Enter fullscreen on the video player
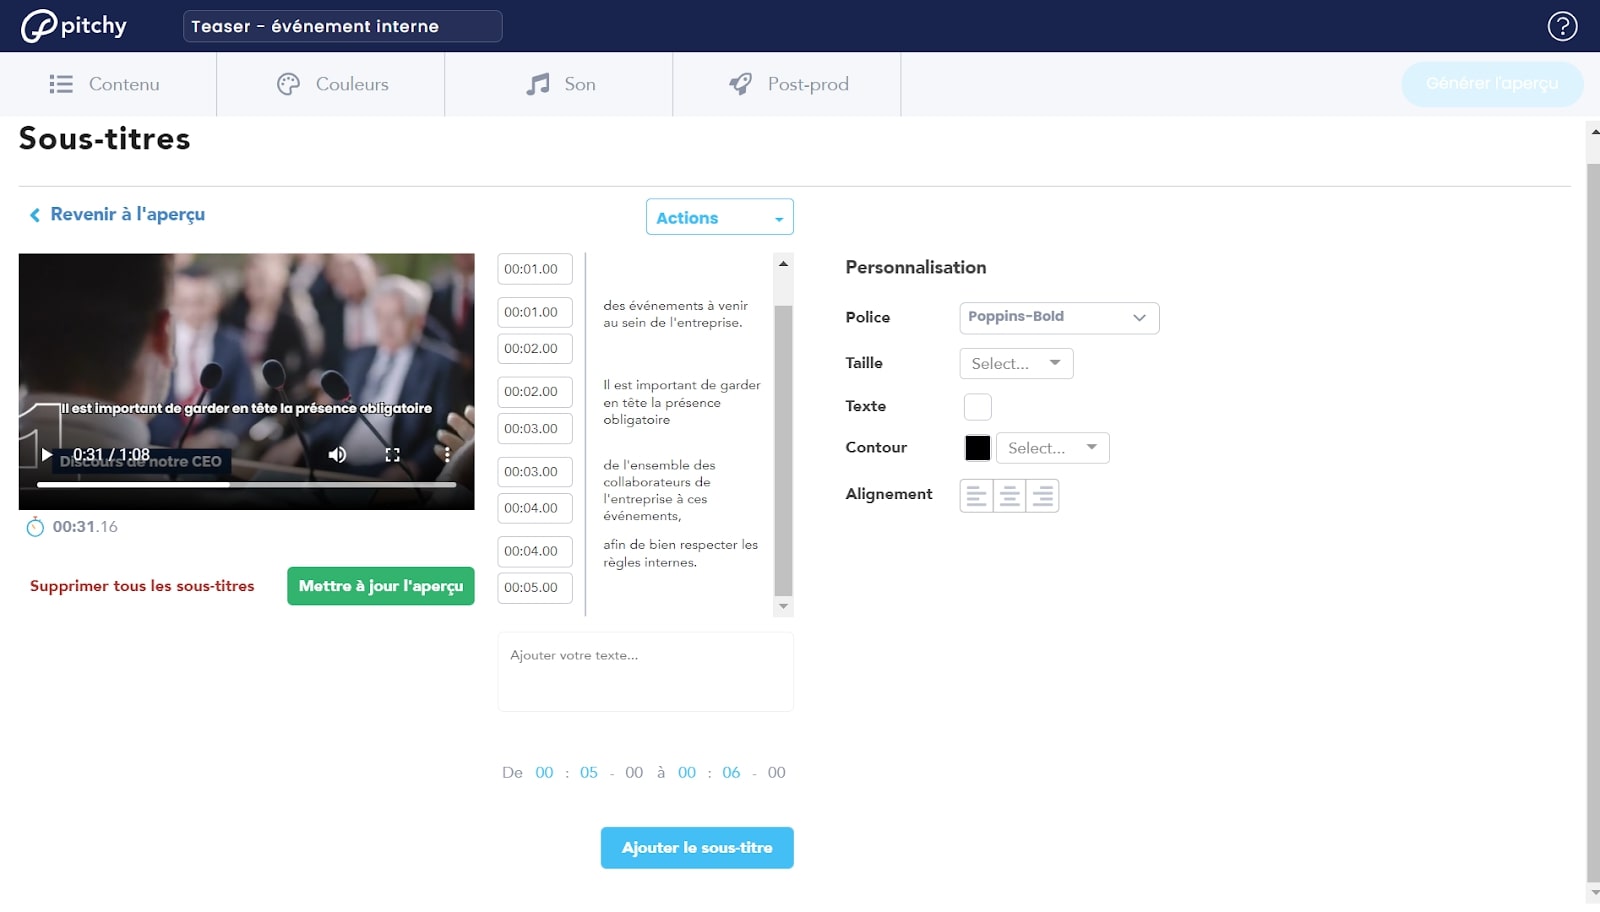1600x912 pixels. click(392, 455)
